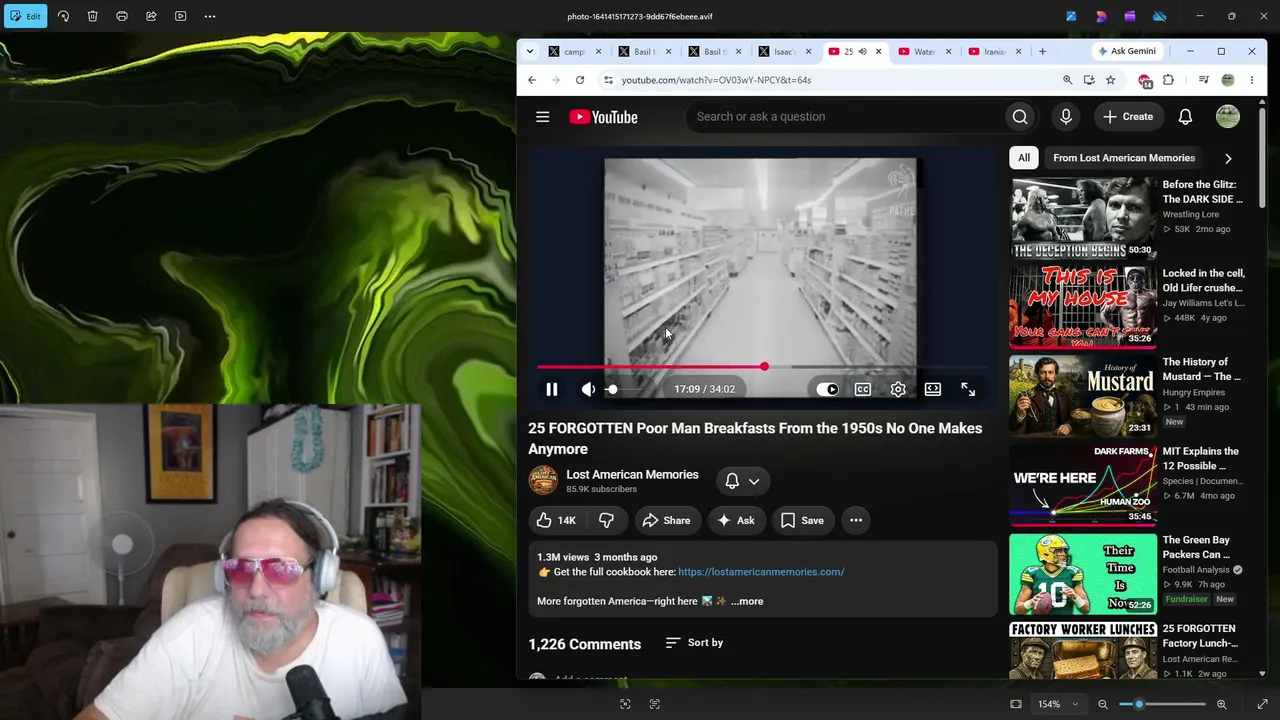Viewport: 1280px width, 720px height.
Task: Switch to the first X 'camp' tab
Action: [x=574, y=51]
